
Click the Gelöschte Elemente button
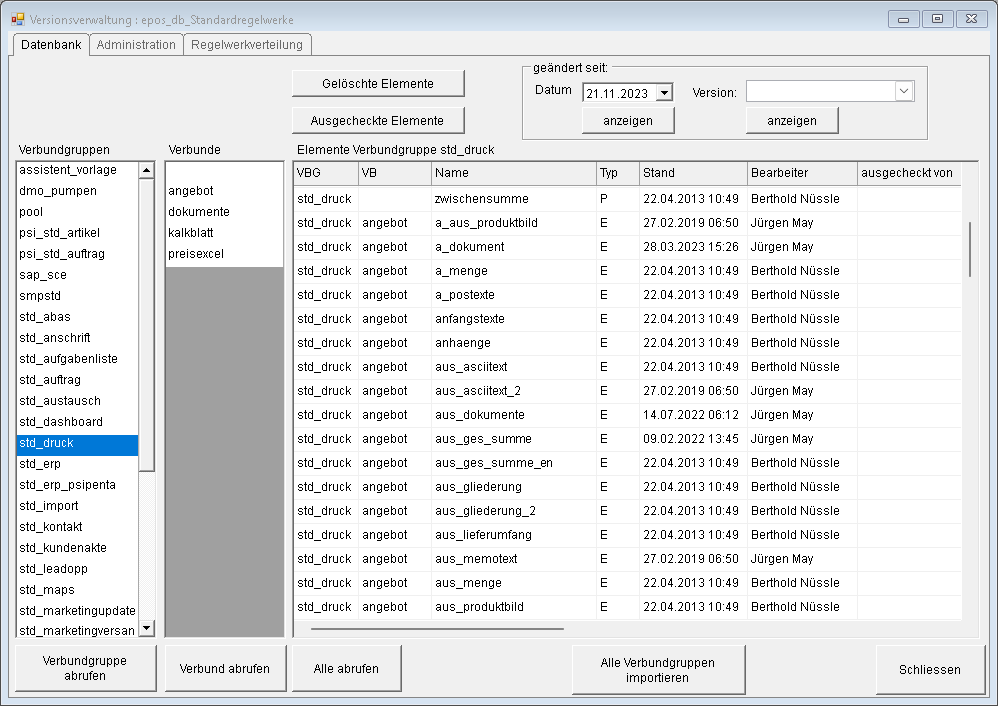377,83
